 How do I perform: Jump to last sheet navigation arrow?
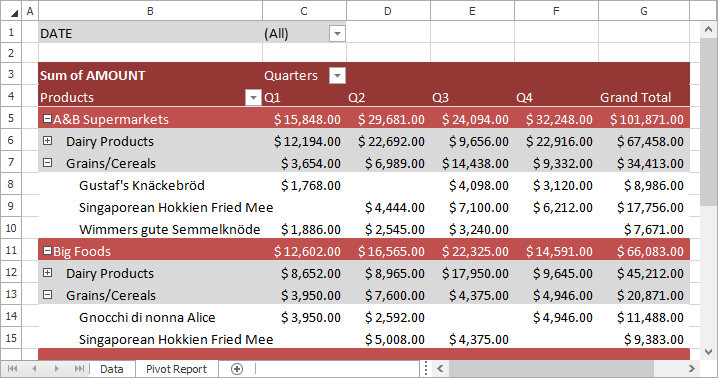pyautogui.click(x=79, y=369)
